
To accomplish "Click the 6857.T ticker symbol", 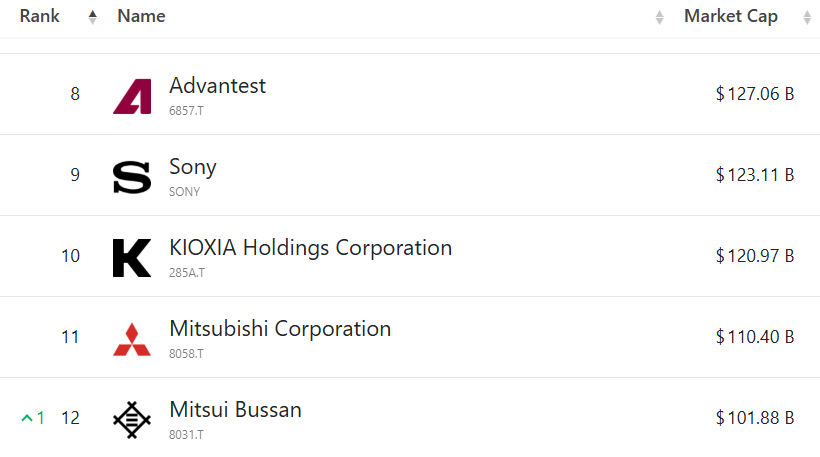I will pyautogui.click(x=186, y=110).
